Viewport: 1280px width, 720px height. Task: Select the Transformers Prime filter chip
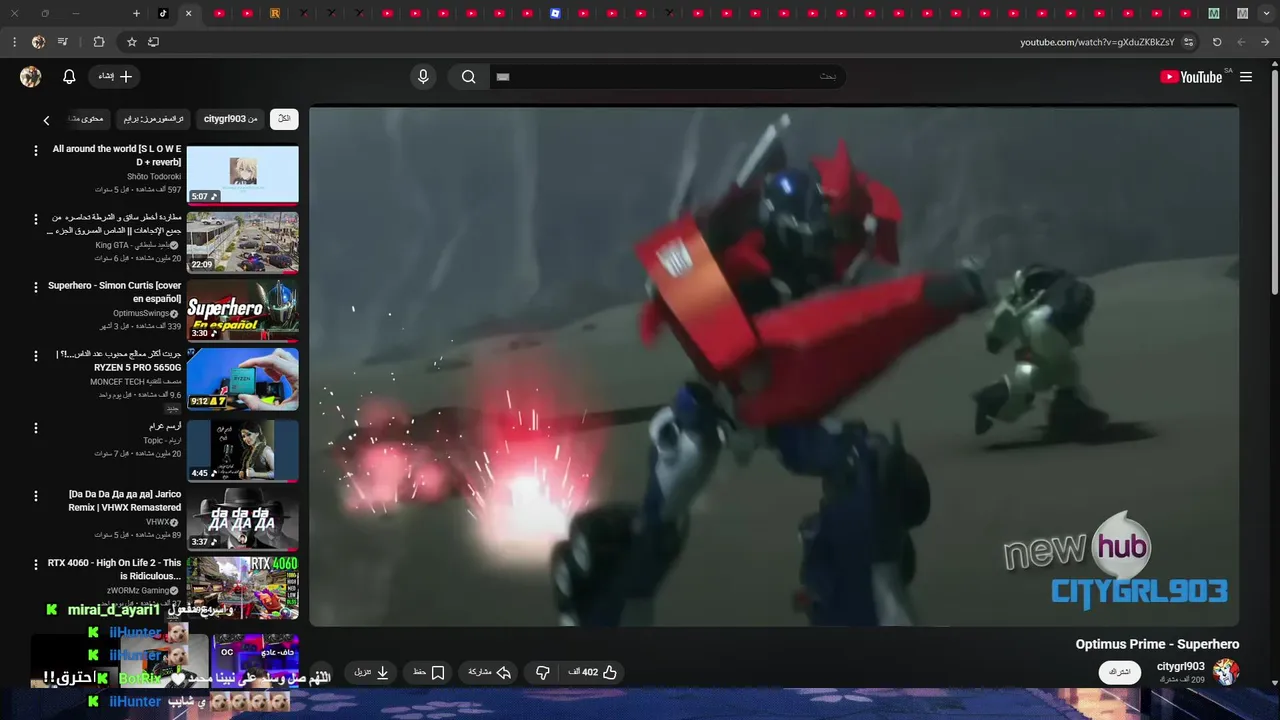pos(153,119)
